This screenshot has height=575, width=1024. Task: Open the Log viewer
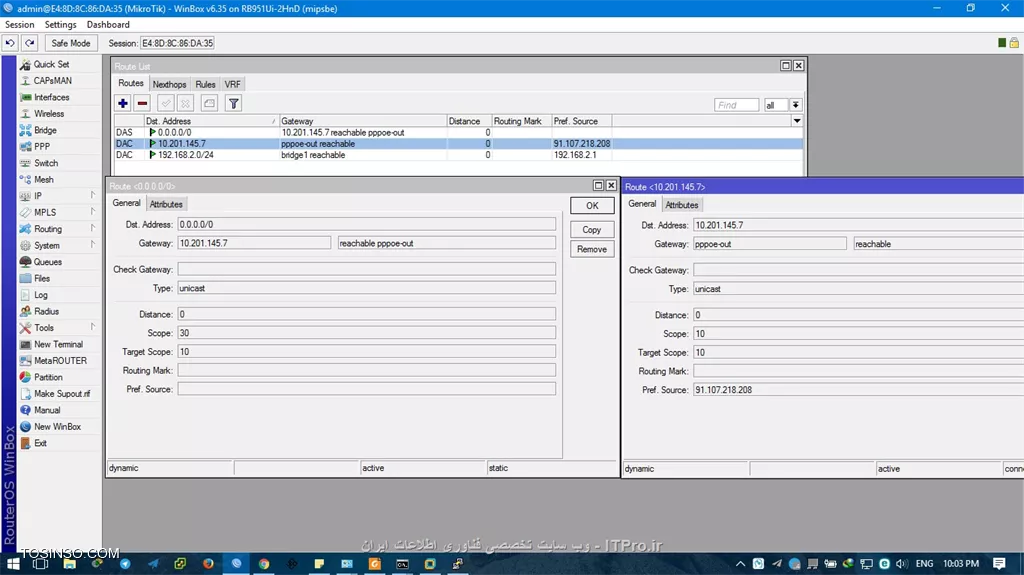coord(40,295)
